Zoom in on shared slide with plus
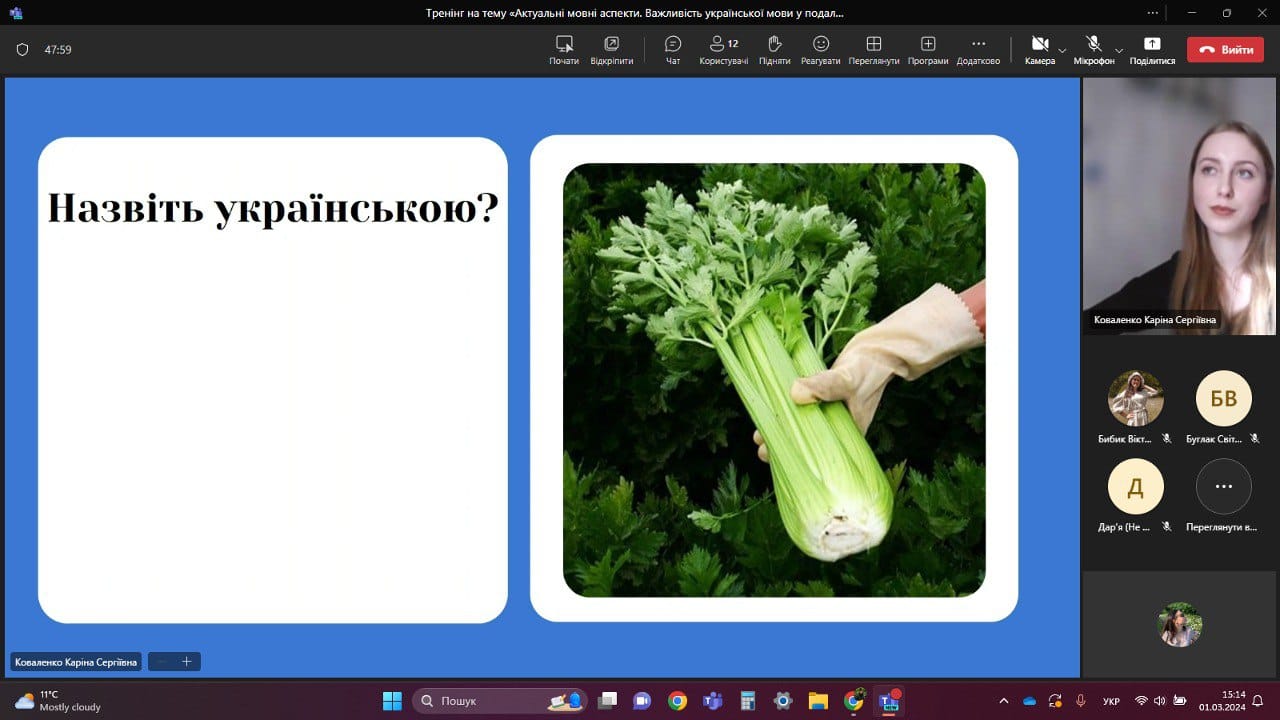 click(x=186, y=662)
